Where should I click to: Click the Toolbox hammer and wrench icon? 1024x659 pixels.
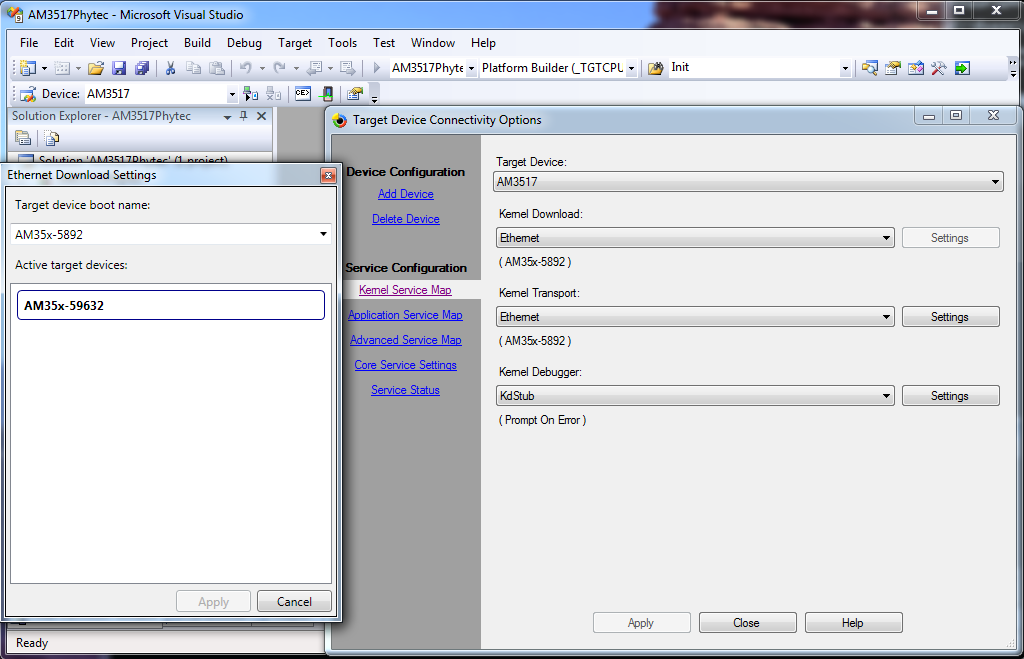click(938, 68)
